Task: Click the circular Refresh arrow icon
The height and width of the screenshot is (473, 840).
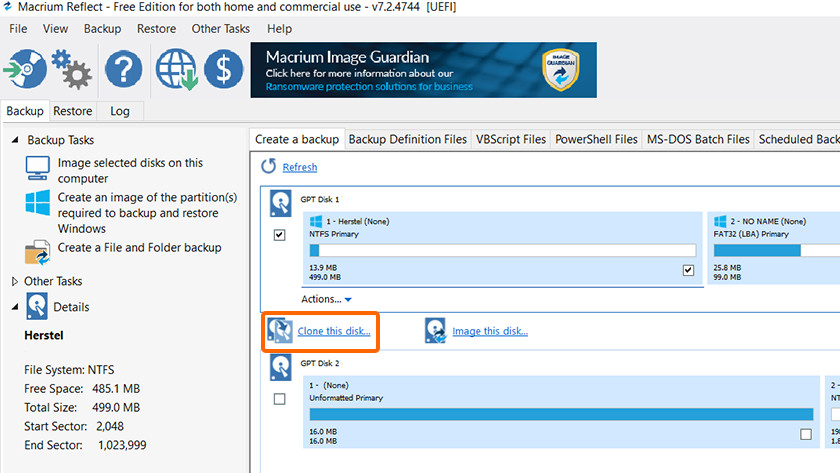Action: click(x=268, y=166)
